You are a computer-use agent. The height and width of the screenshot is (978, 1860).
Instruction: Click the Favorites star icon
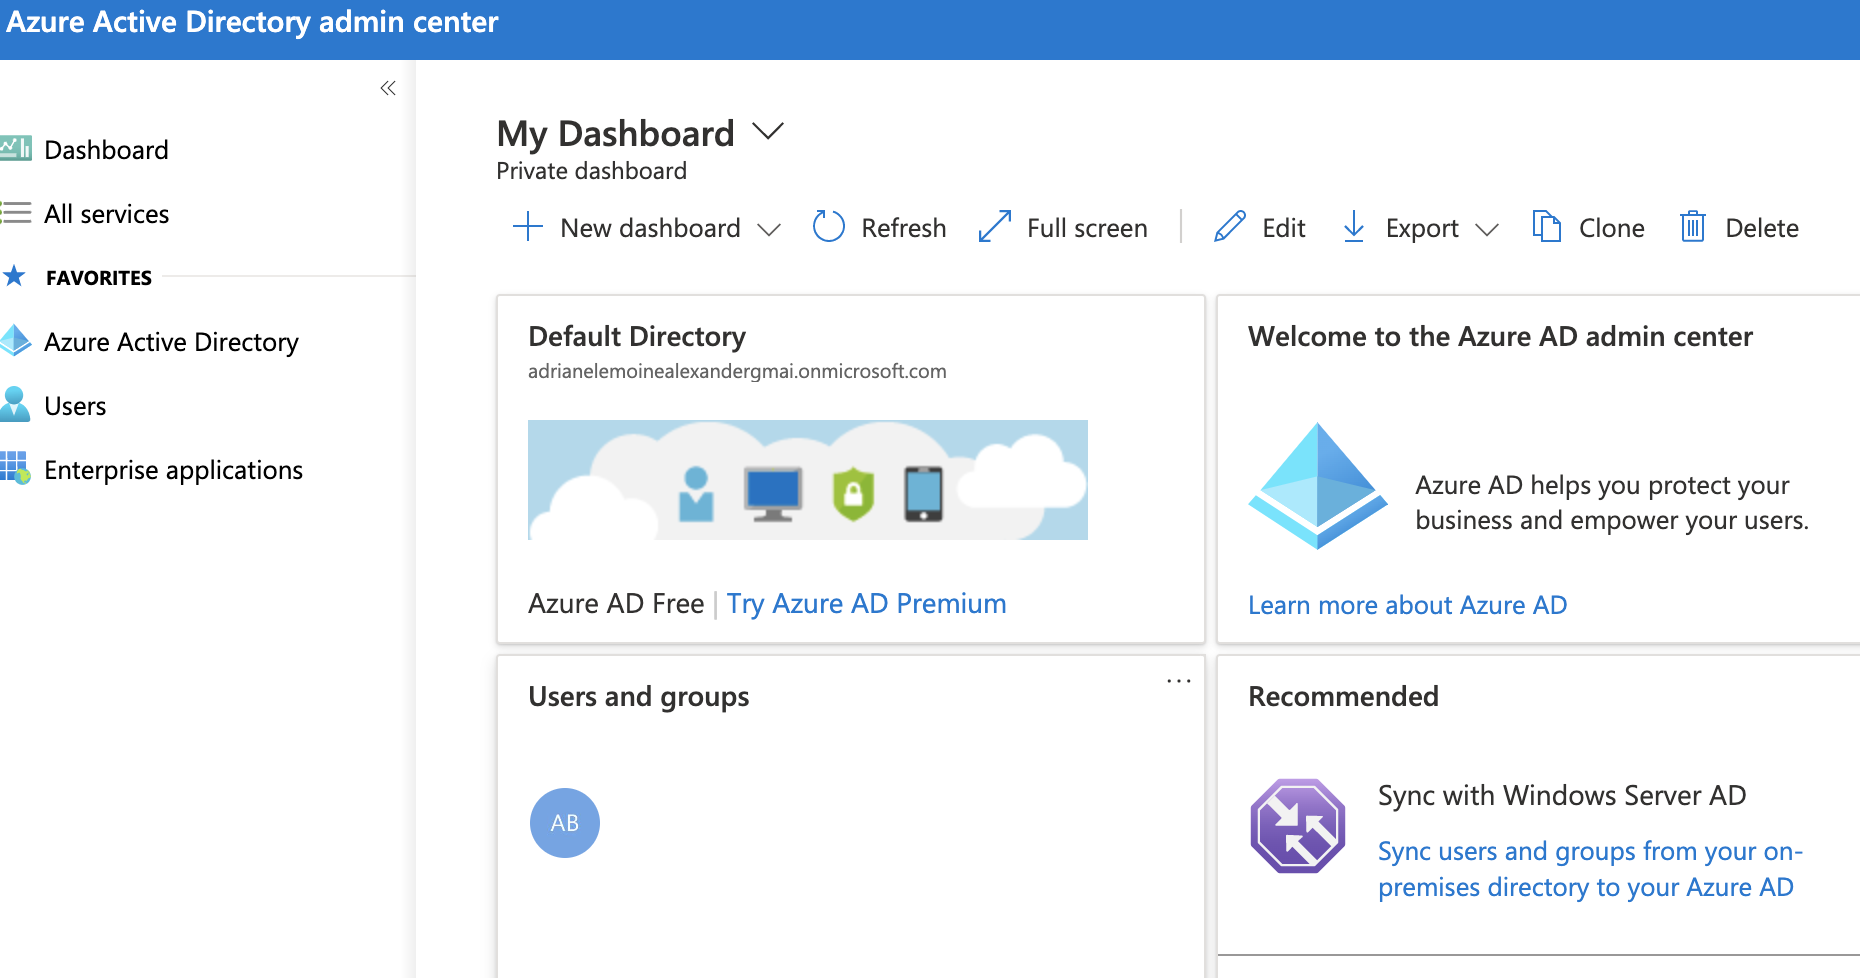[x=14, y=275]
